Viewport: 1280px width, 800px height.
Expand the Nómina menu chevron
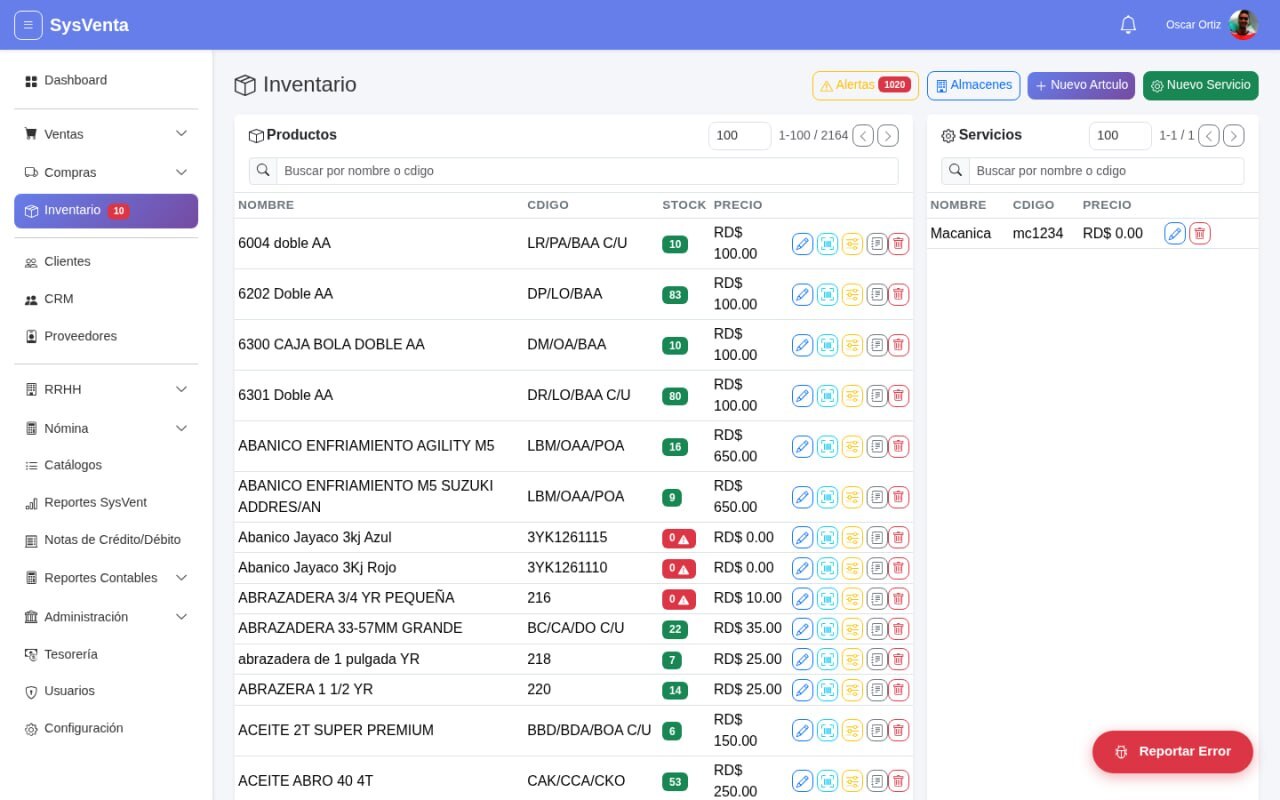[181, 428]
